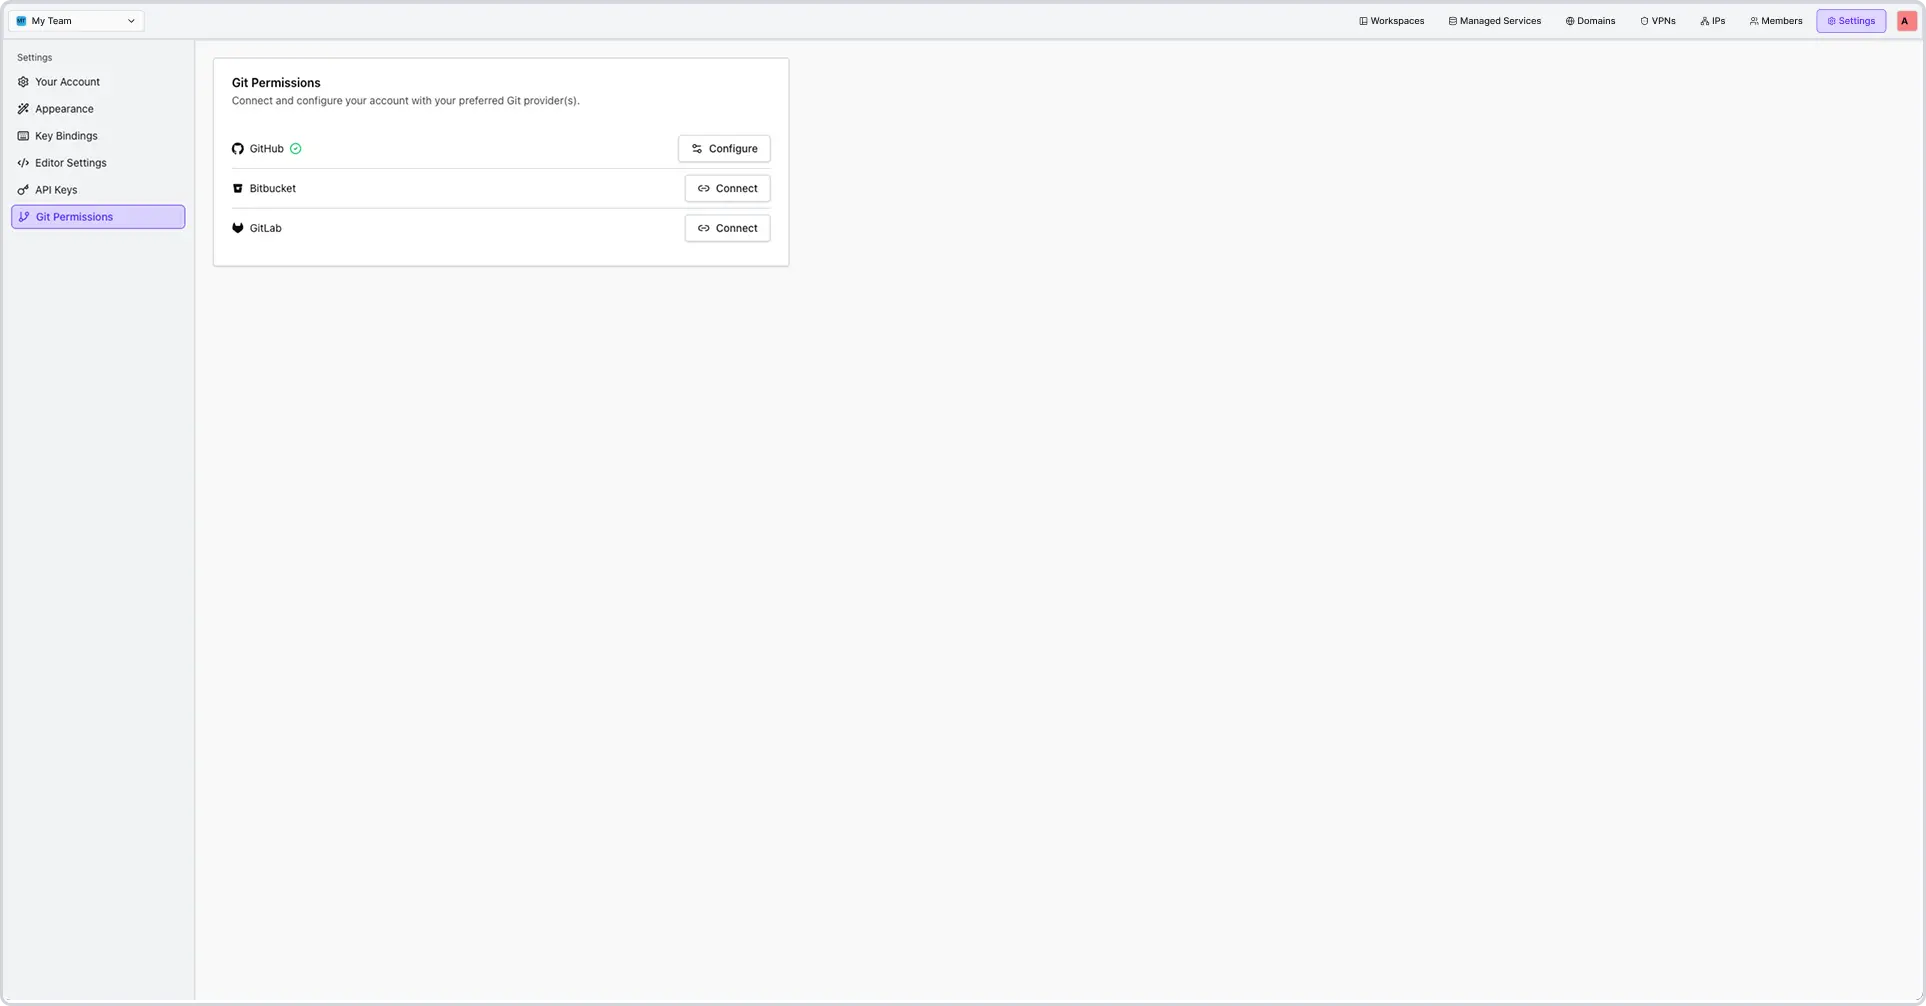Click GitHub's green connected badge
The height and width of the screenshot is (1006, 1926).
click(x=295, y=148)
